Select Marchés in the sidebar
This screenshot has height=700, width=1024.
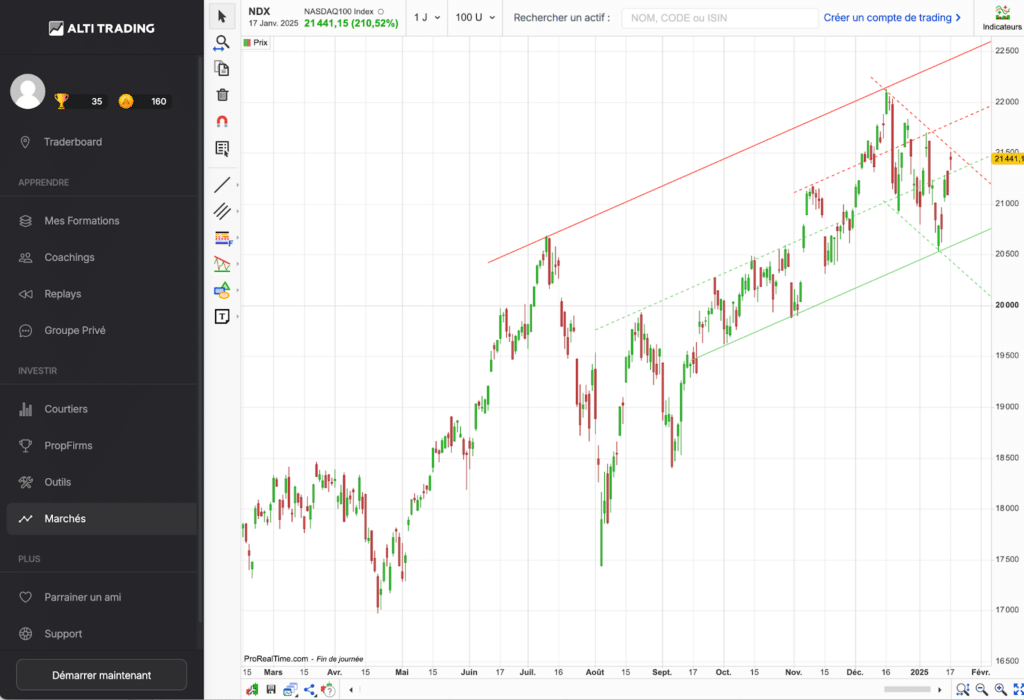click(x=101, y=518)
